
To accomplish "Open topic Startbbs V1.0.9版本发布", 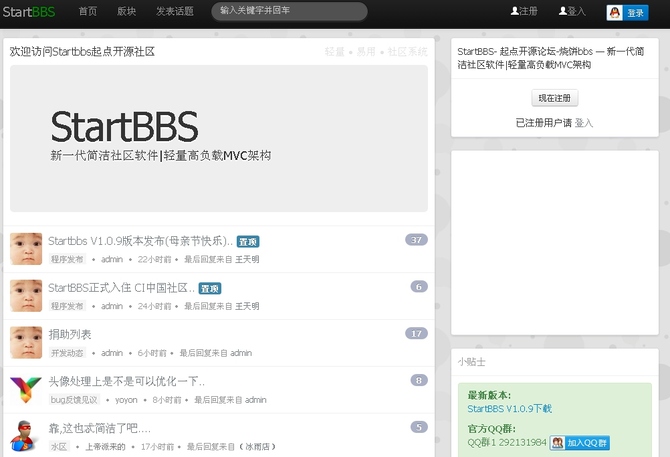I will coord(140,241).
